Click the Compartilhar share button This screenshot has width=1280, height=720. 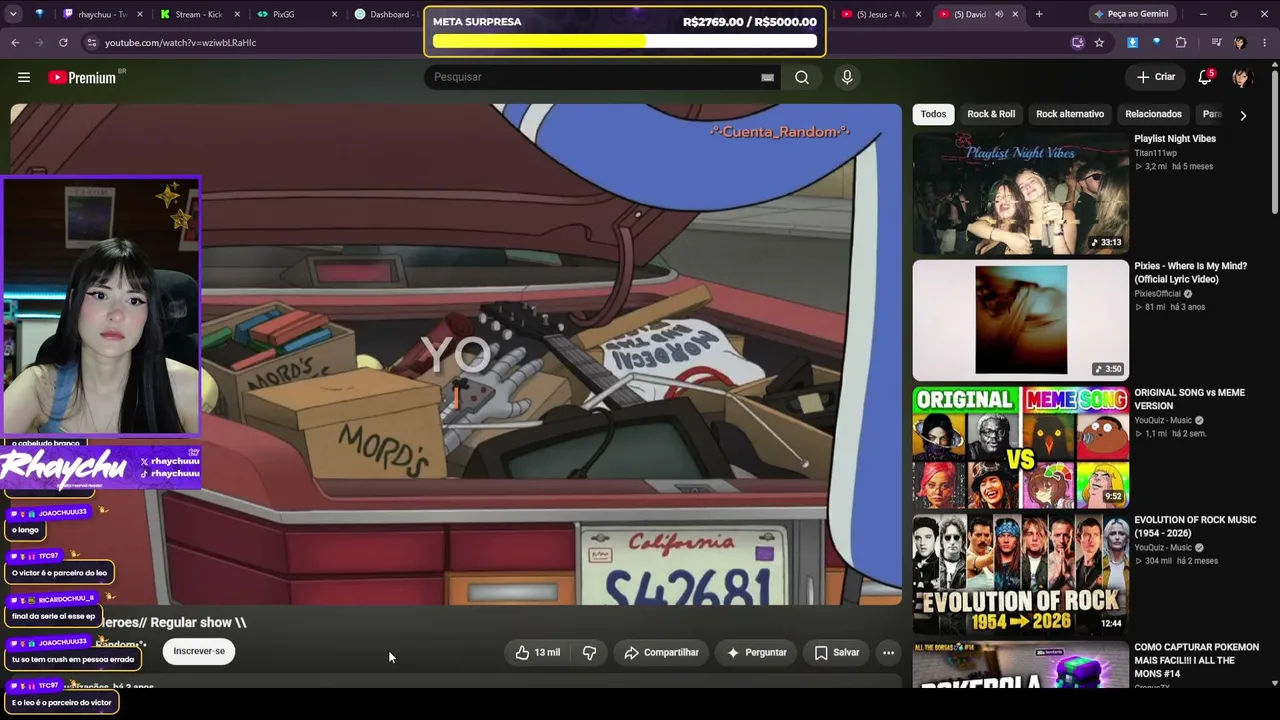pos(661,652)
